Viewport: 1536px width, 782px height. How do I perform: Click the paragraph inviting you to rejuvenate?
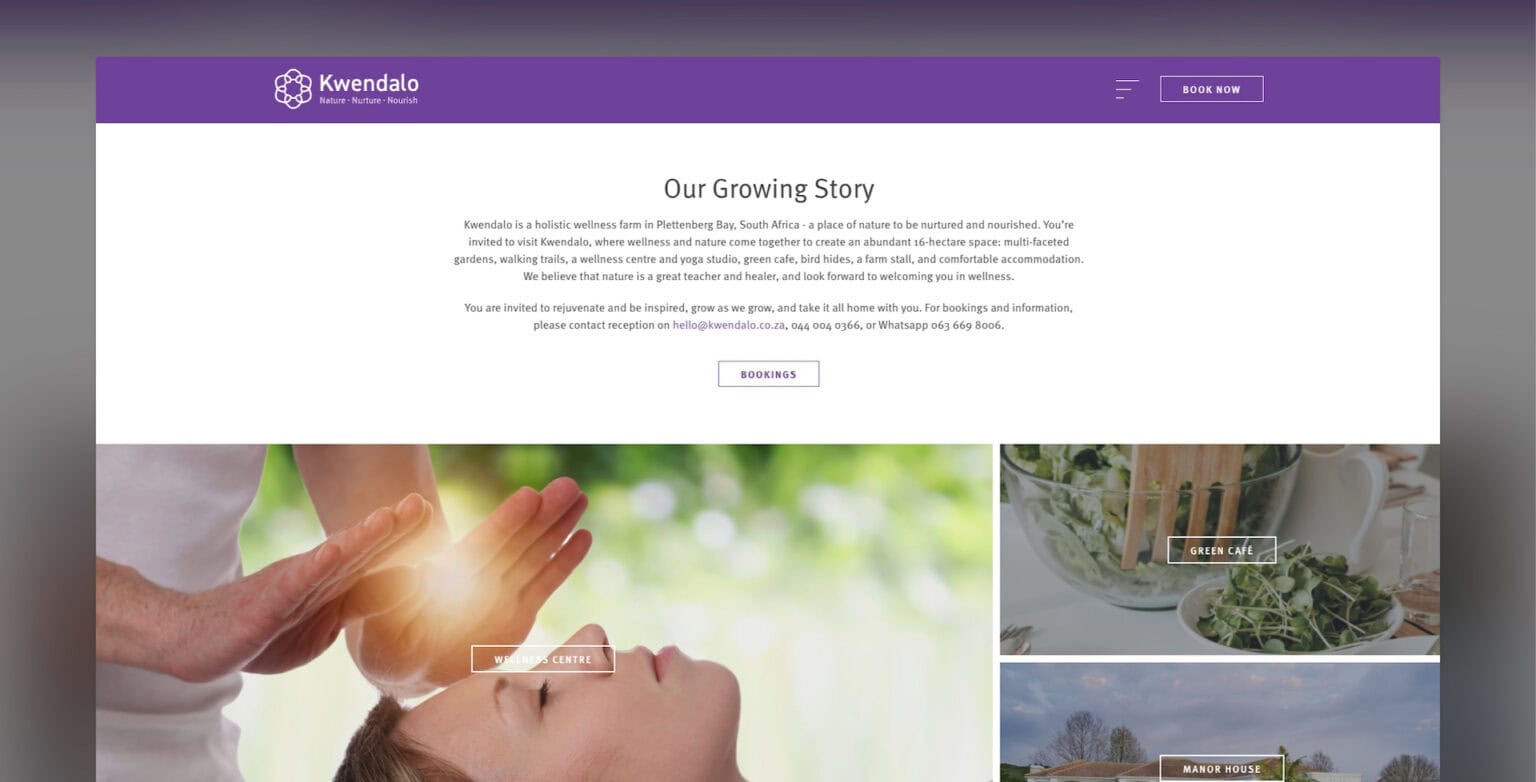(x=768, y=316)
